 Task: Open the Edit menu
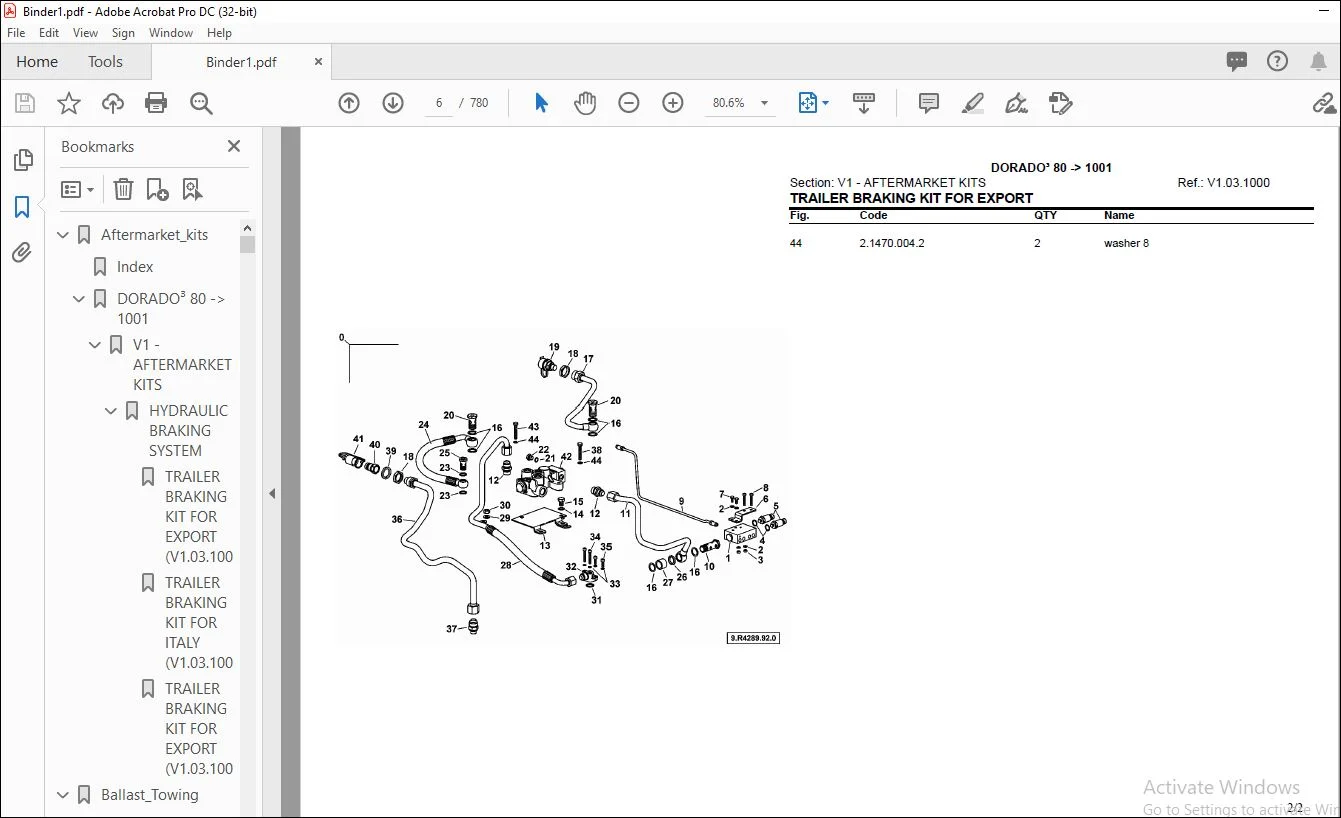(x=49, y=33)
